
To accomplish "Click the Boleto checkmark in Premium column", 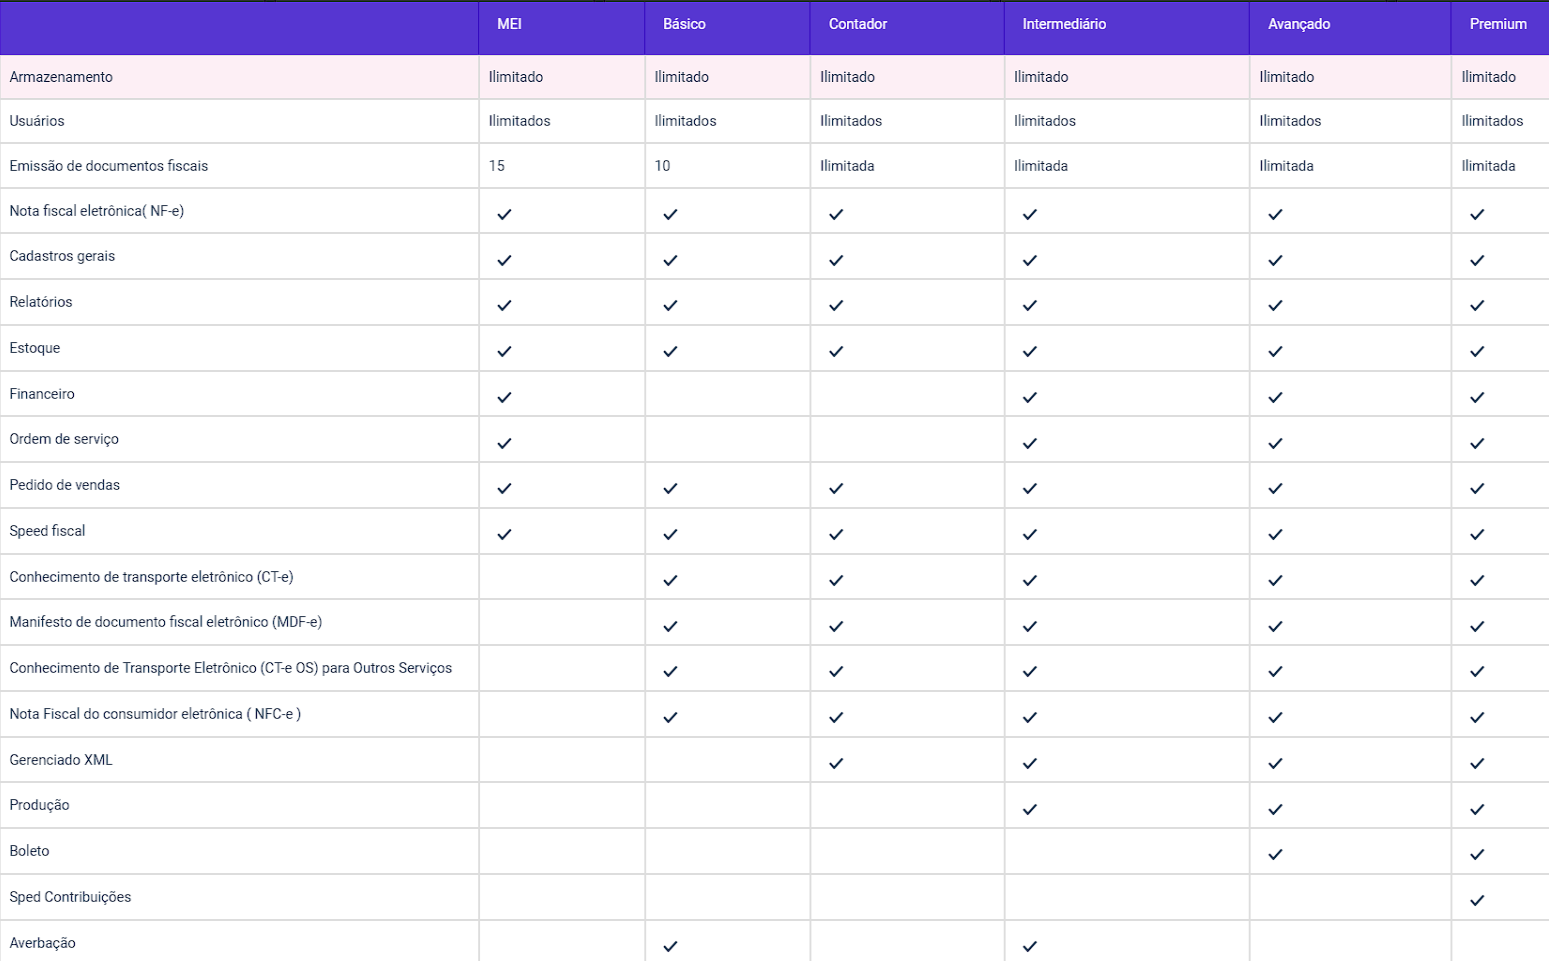I will coord(1477,854).
